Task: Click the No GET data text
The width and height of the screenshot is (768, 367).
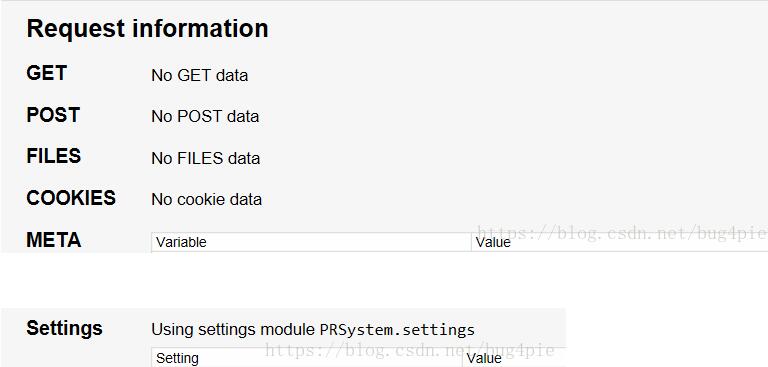Action: 200,75
